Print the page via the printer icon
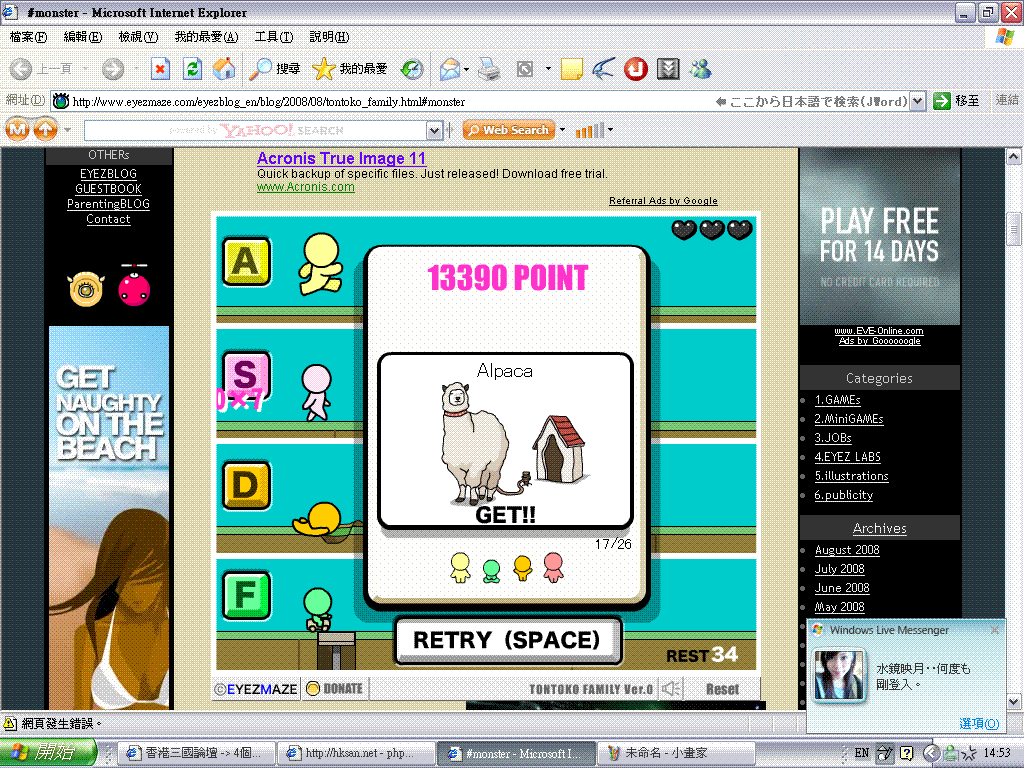Viewport: 1024px width, 768px height. [489, 69]
